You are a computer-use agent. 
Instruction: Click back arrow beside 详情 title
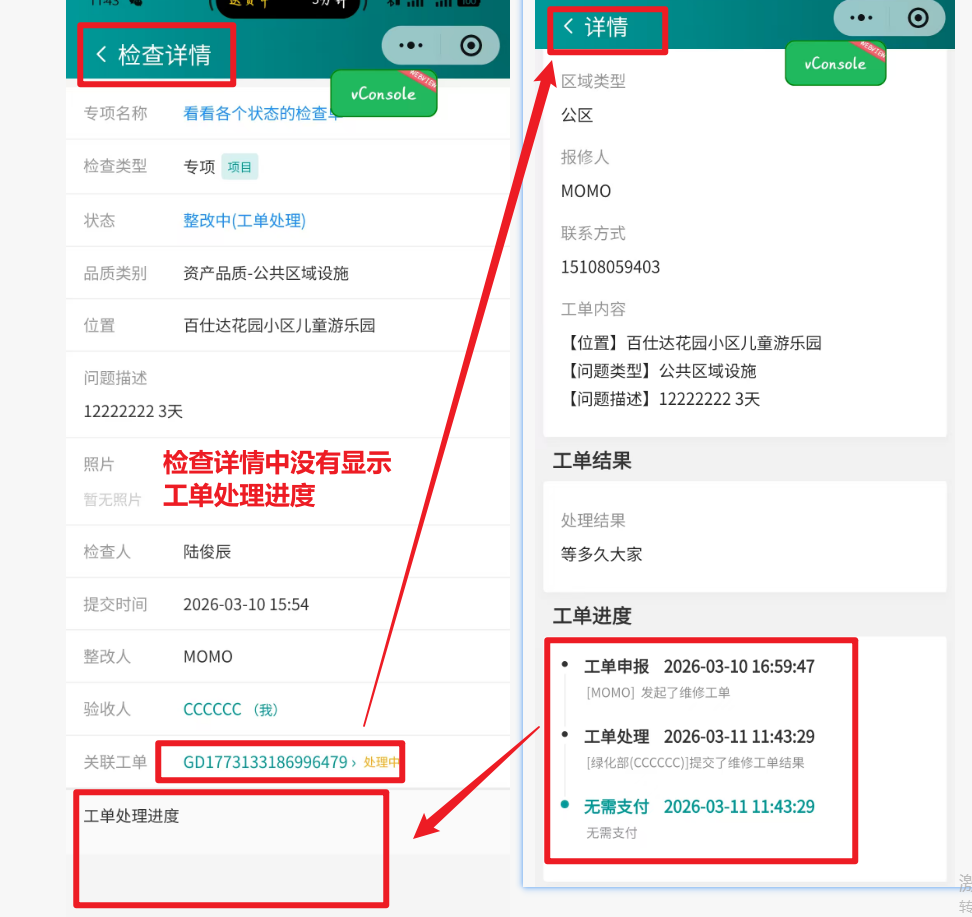tap(569, 26)
